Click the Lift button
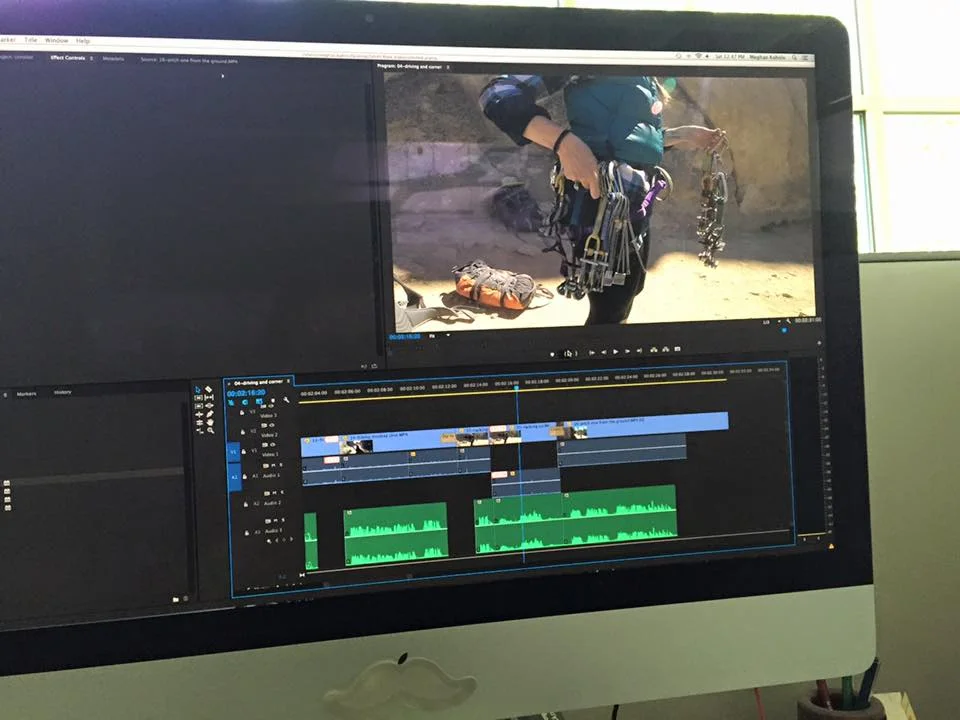960x720 pixels. click(x=653, y=350)
